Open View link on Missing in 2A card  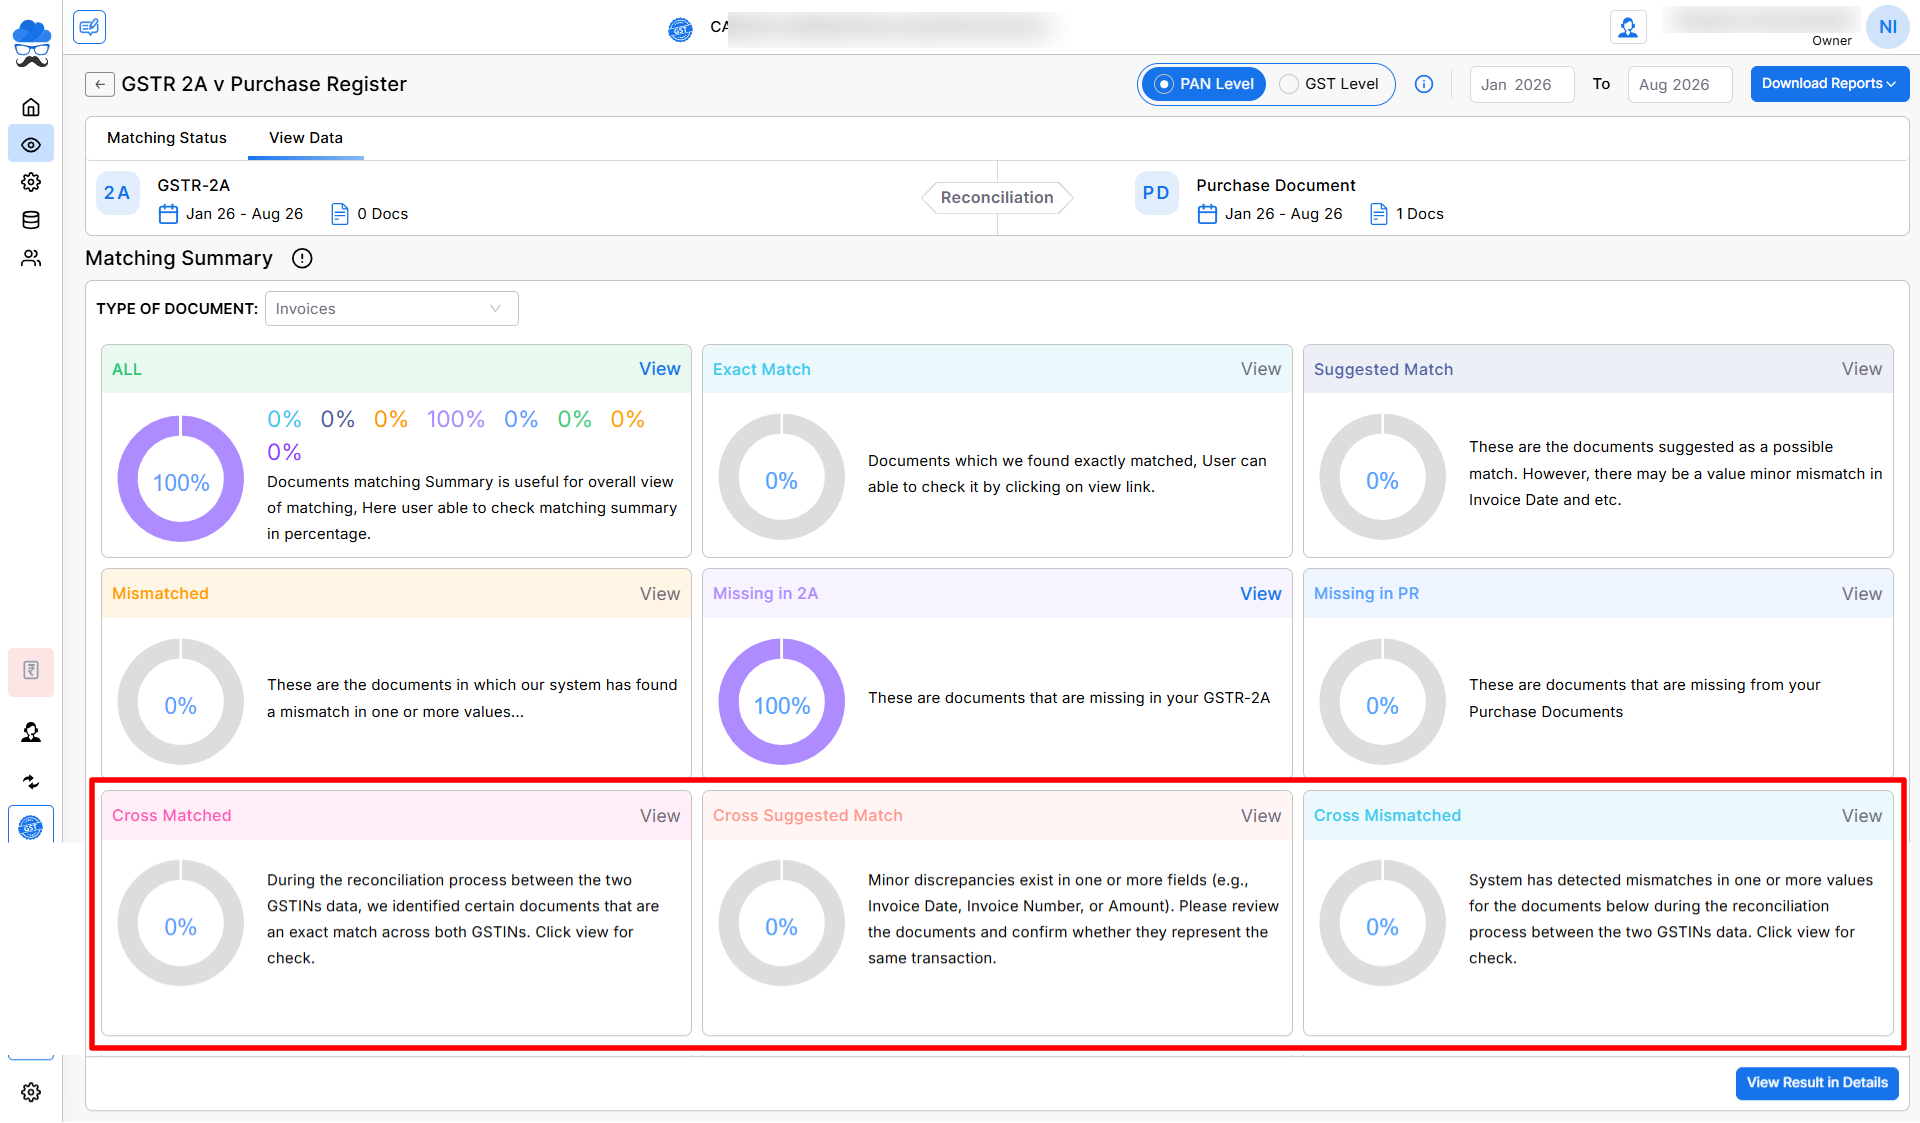pos(1261,594)
